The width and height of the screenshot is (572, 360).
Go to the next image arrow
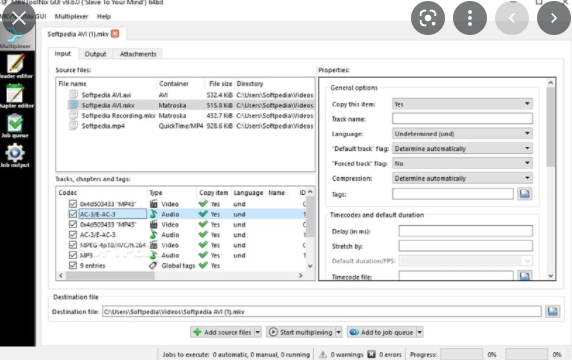coord(554,18)
